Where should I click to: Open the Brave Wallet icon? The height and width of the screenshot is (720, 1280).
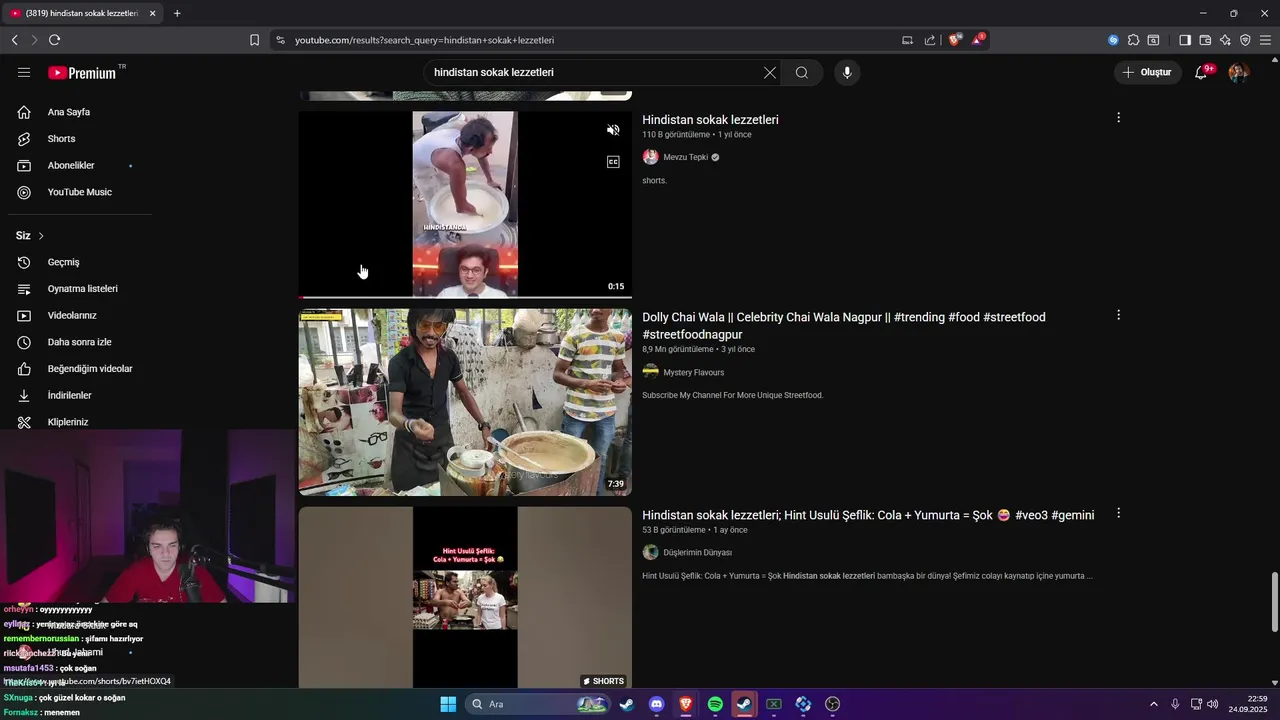[x=1205, y=40]
